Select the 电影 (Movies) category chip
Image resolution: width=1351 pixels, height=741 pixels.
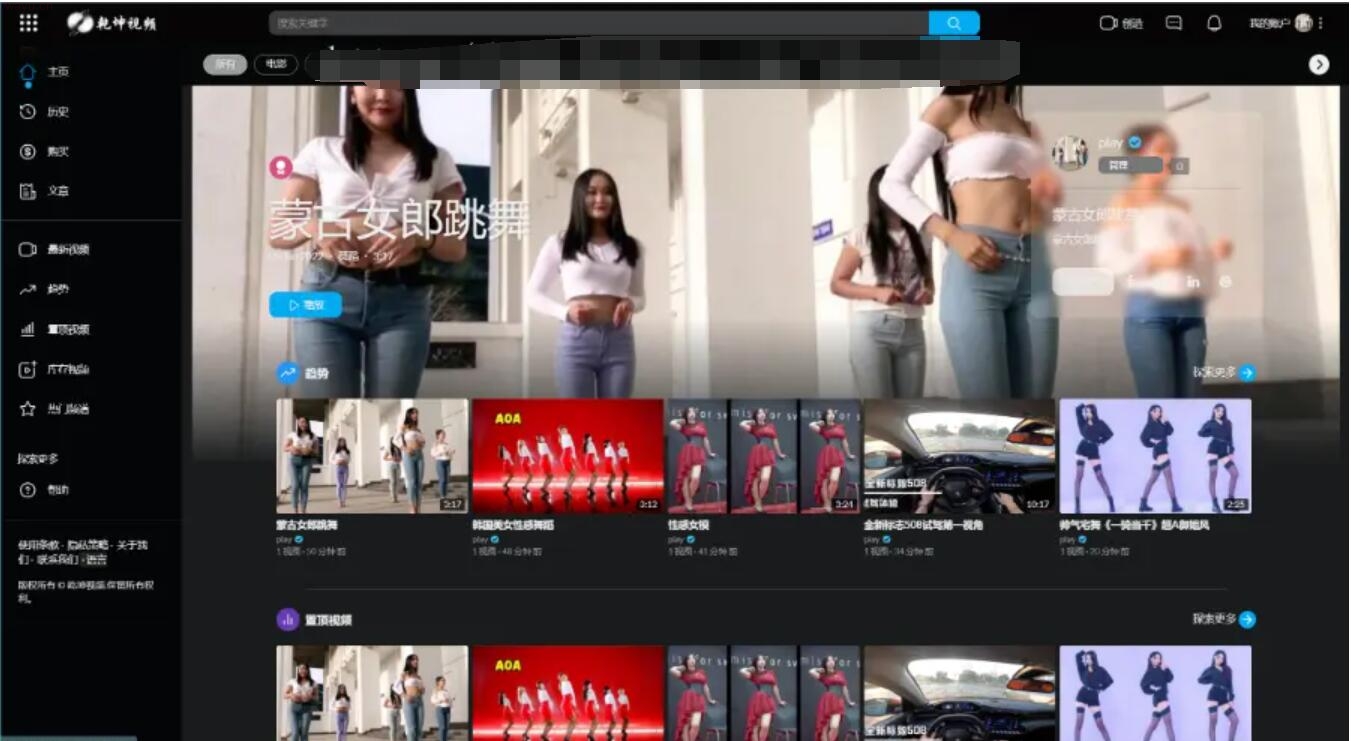pyautogui.click(x=275, y=64)
